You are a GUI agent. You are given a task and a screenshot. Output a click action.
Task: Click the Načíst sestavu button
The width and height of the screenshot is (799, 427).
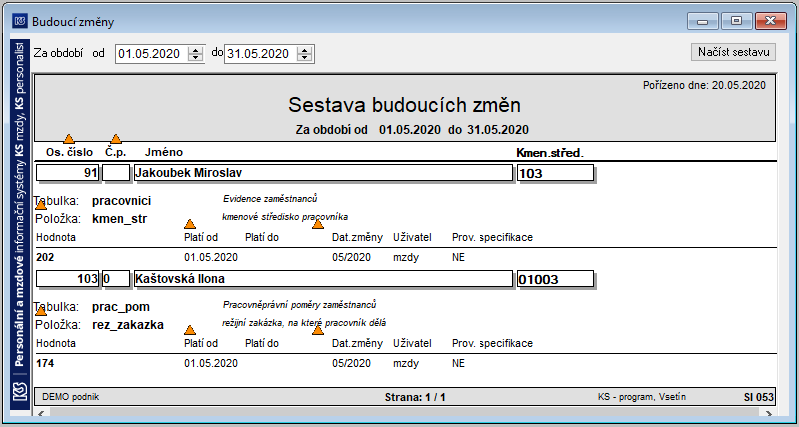point(733,52)
